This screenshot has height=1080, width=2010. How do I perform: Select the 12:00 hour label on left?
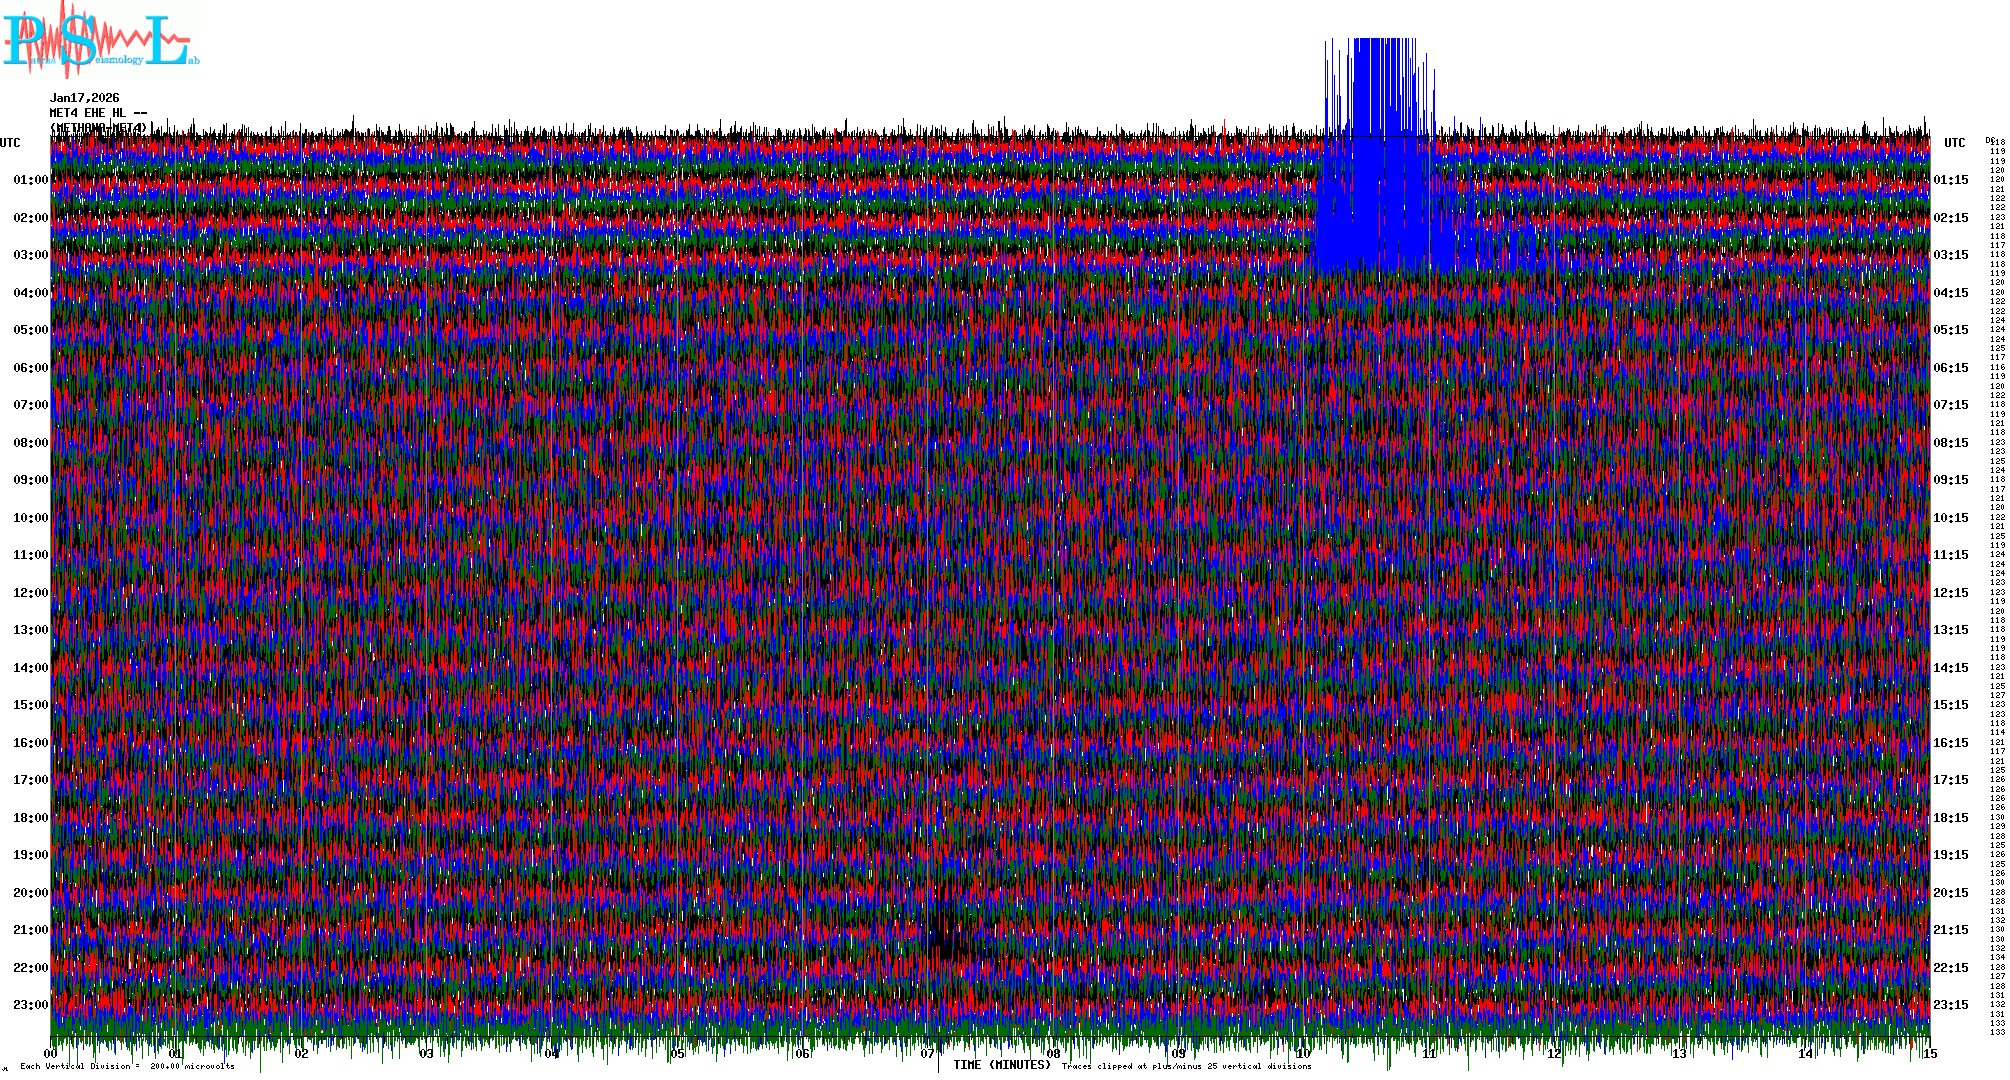(x=30, y=593)
